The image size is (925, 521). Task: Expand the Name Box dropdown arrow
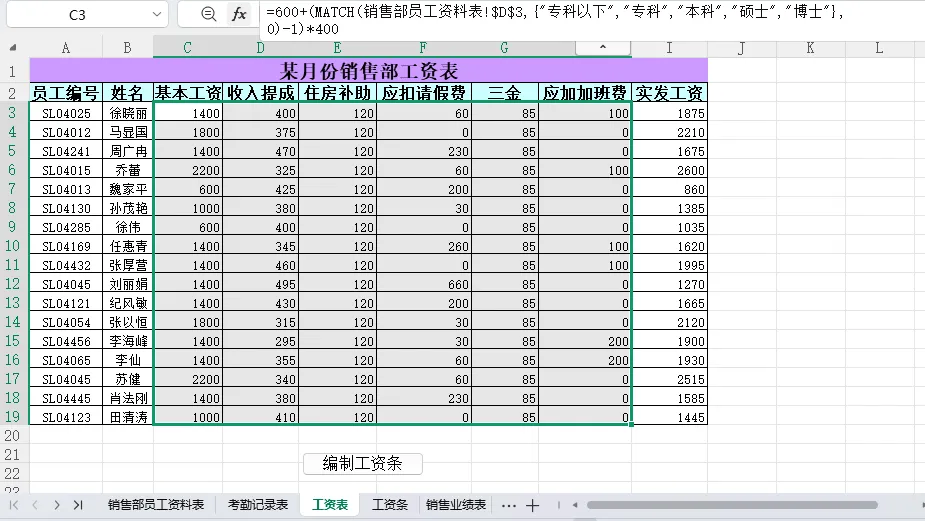pos(156,14)
